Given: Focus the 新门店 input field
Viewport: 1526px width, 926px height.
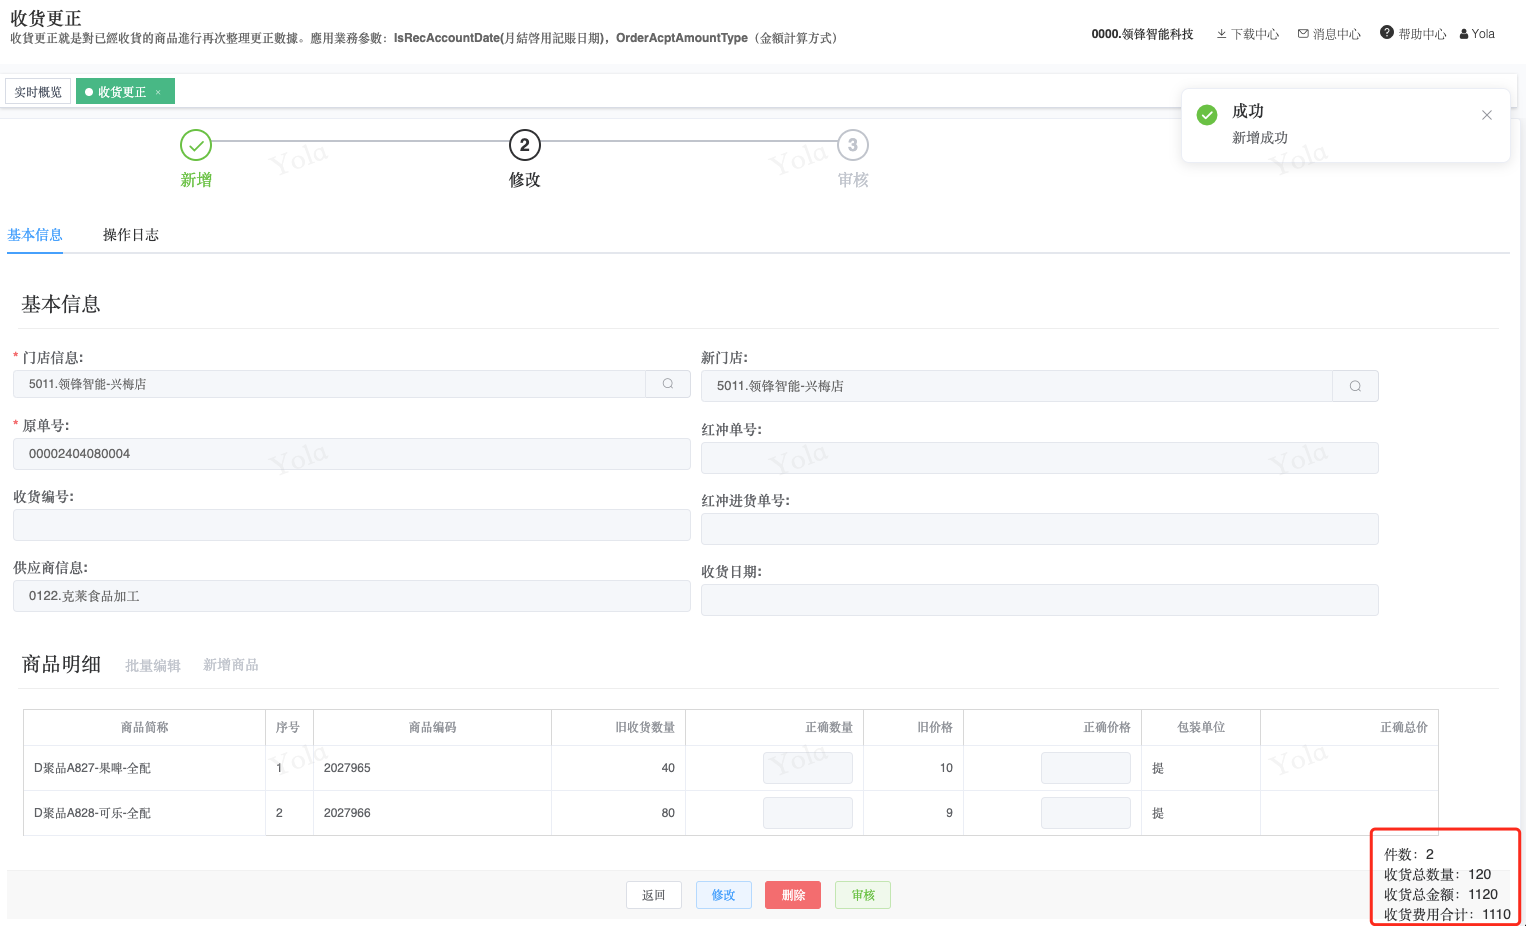Looking at the screenshot, I should point(1018,386).
